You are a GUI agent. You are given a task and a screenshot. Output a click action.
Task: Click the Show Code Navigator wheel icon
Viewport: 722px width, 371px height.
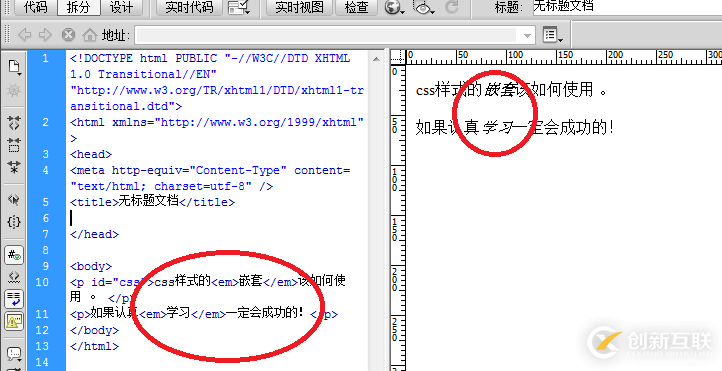[14, 90]
